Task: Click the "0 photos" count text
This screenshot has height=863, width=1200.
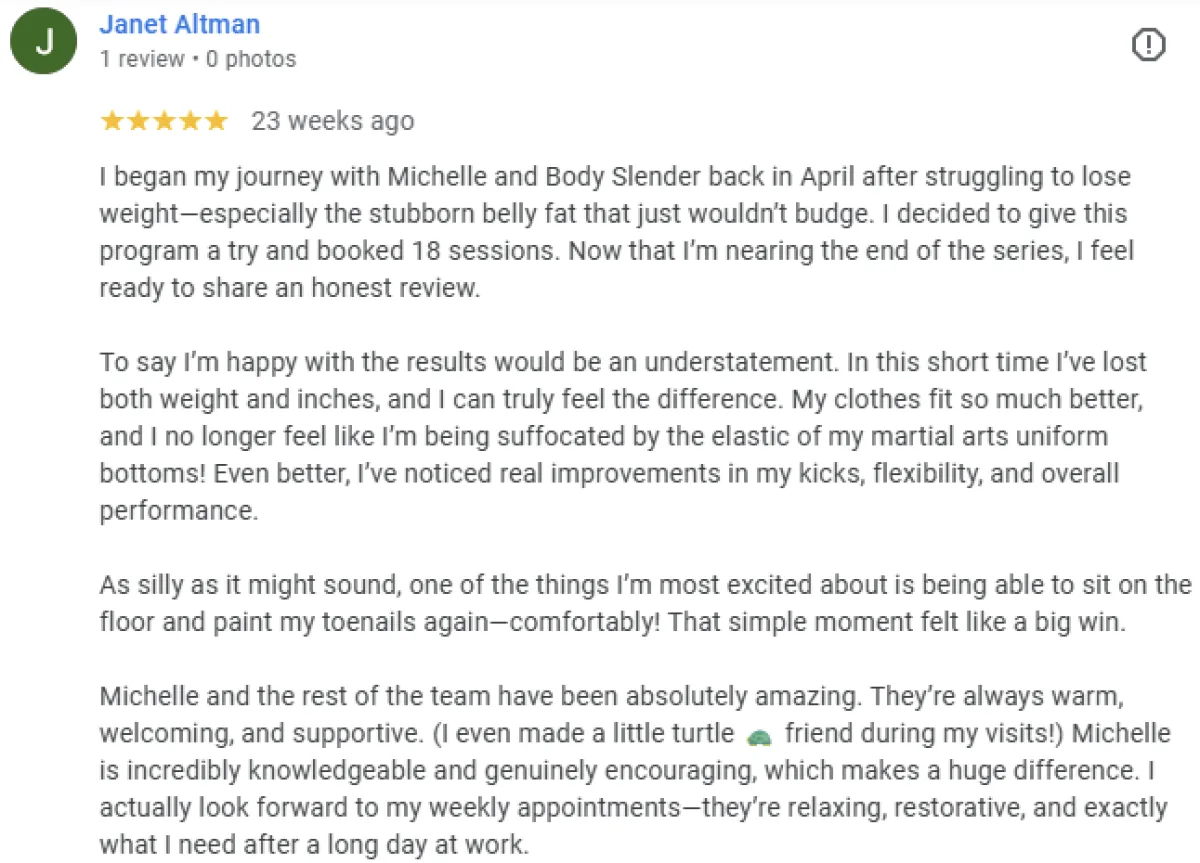Action: [x=251, y=59]
